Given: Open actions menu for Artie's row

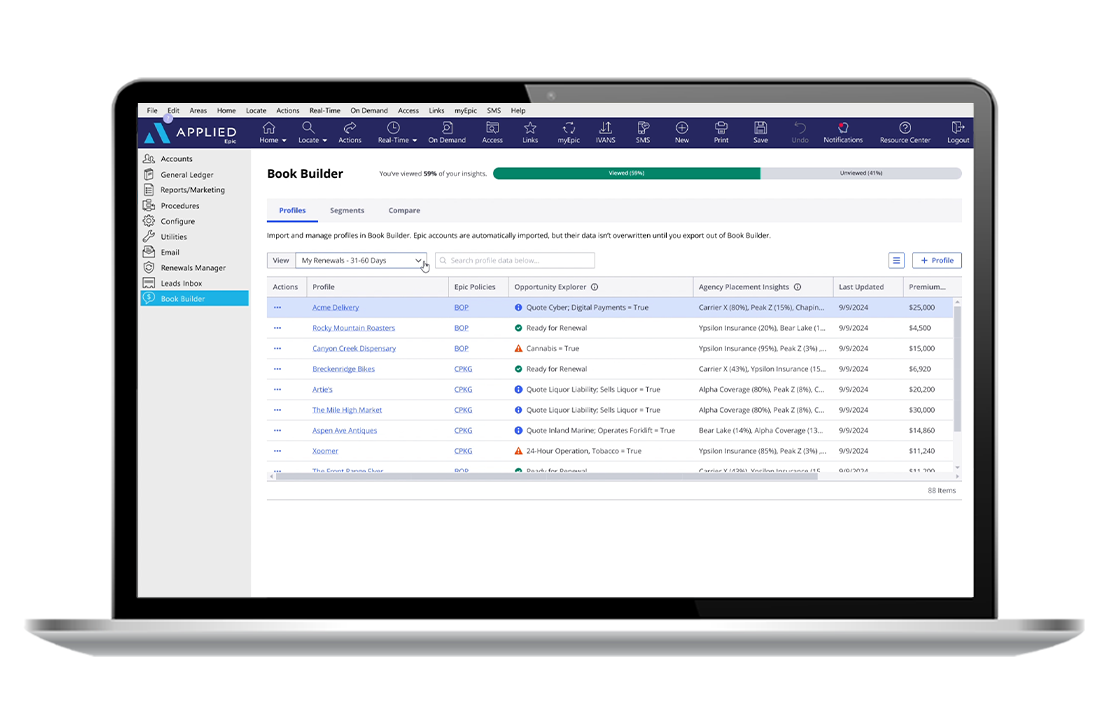Looking at the screenshot, I should [277, 390].
